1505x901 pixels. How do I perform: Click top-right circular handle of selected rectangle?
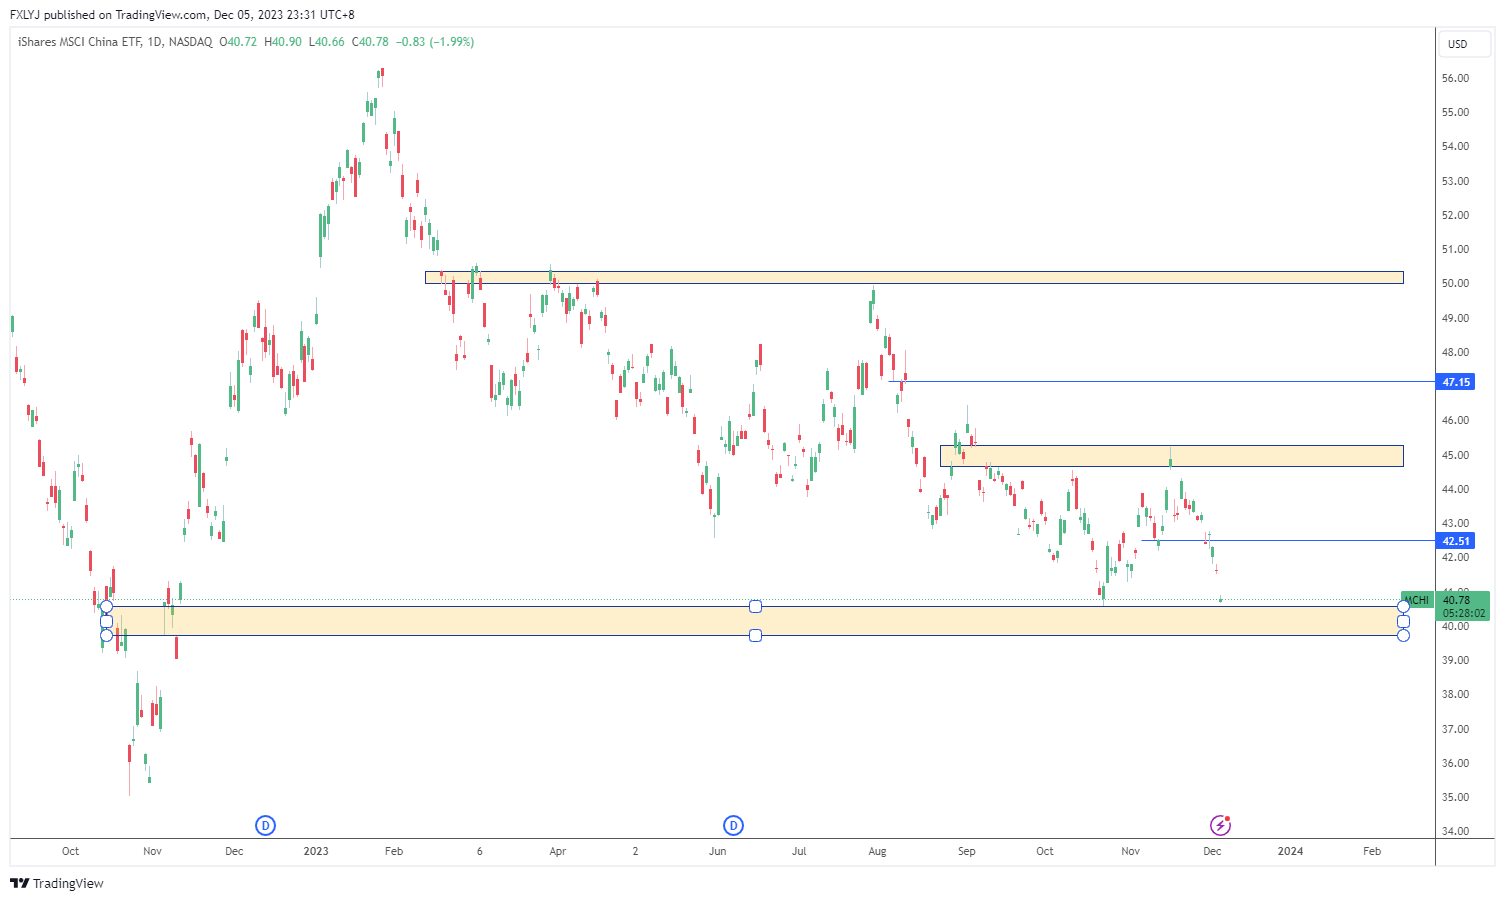point(1403,607)
